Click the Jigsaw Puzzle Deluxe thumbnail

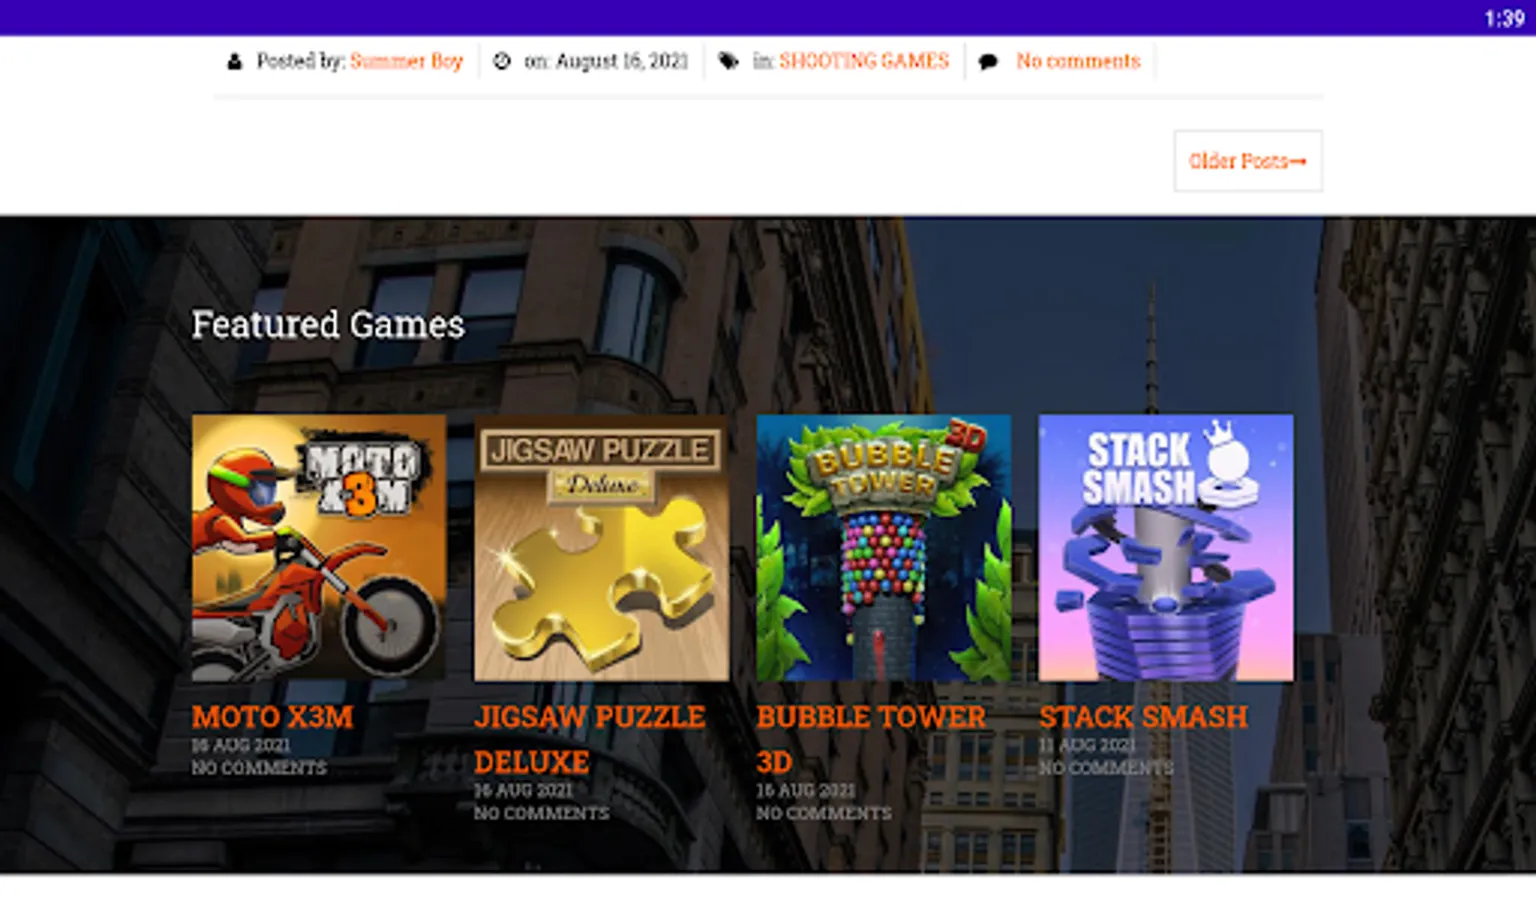[x=601, y=547]
